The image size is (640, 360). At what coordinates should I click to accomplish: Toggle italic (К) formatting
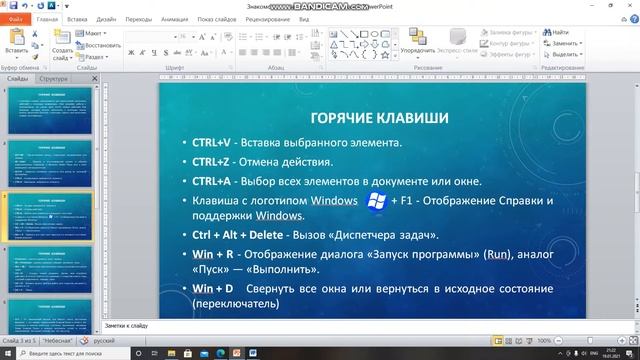point(142,53)
